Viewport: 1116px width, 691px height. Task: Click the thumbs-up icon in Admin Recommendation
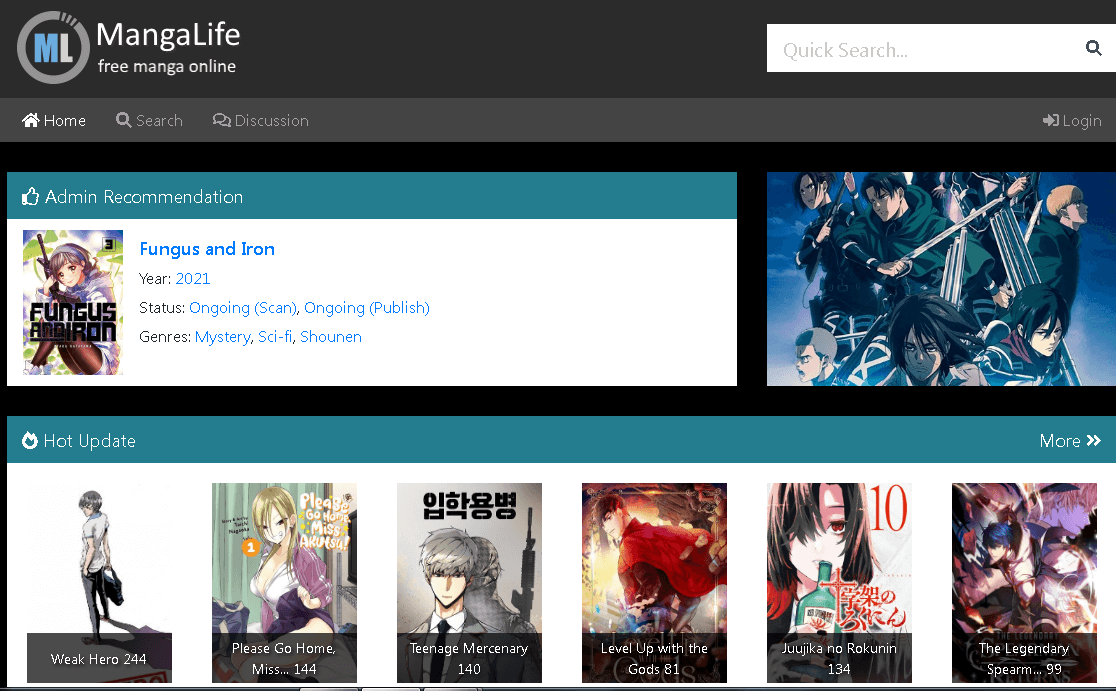[30, 196]
